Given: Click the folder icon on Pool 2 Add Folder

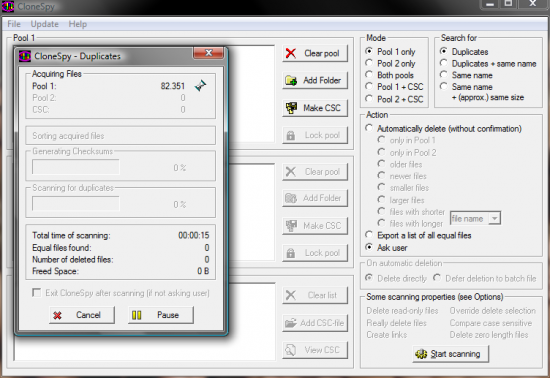Looking at the screenshot, I should click(291, 198).
